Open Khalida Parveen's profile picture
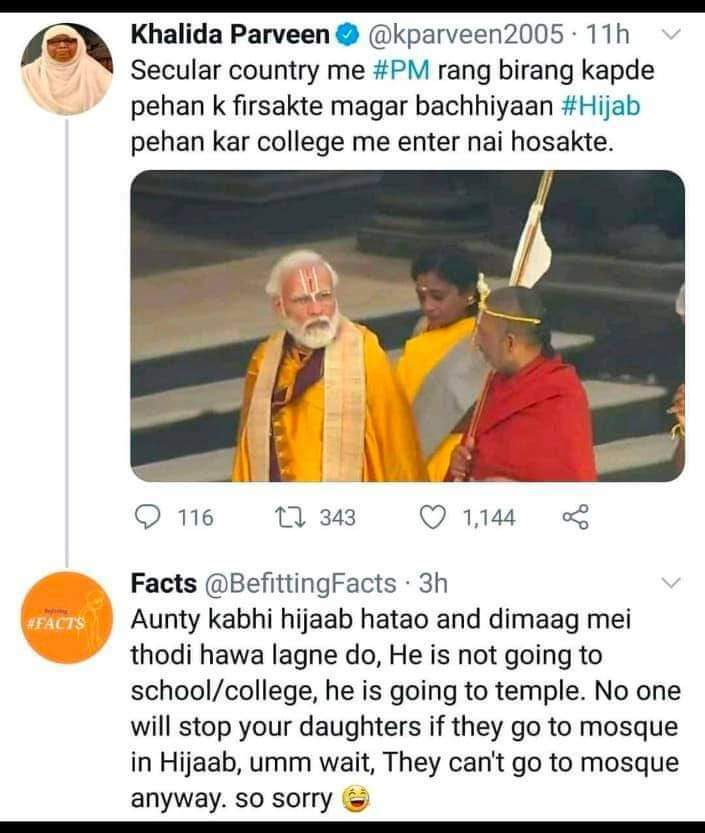Viewport: 705px width, 833px height. pyautogui.click(x=67, y=69)
